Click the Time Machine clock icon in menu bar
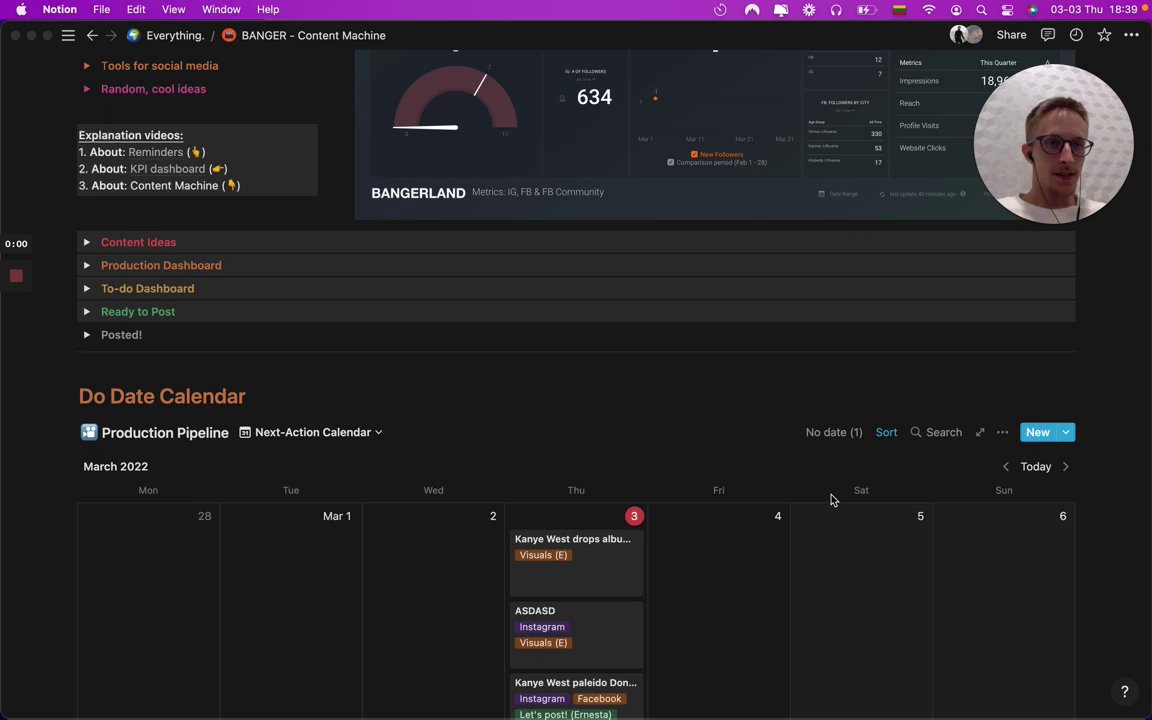 pyautogui.click(x=720, y=10)
